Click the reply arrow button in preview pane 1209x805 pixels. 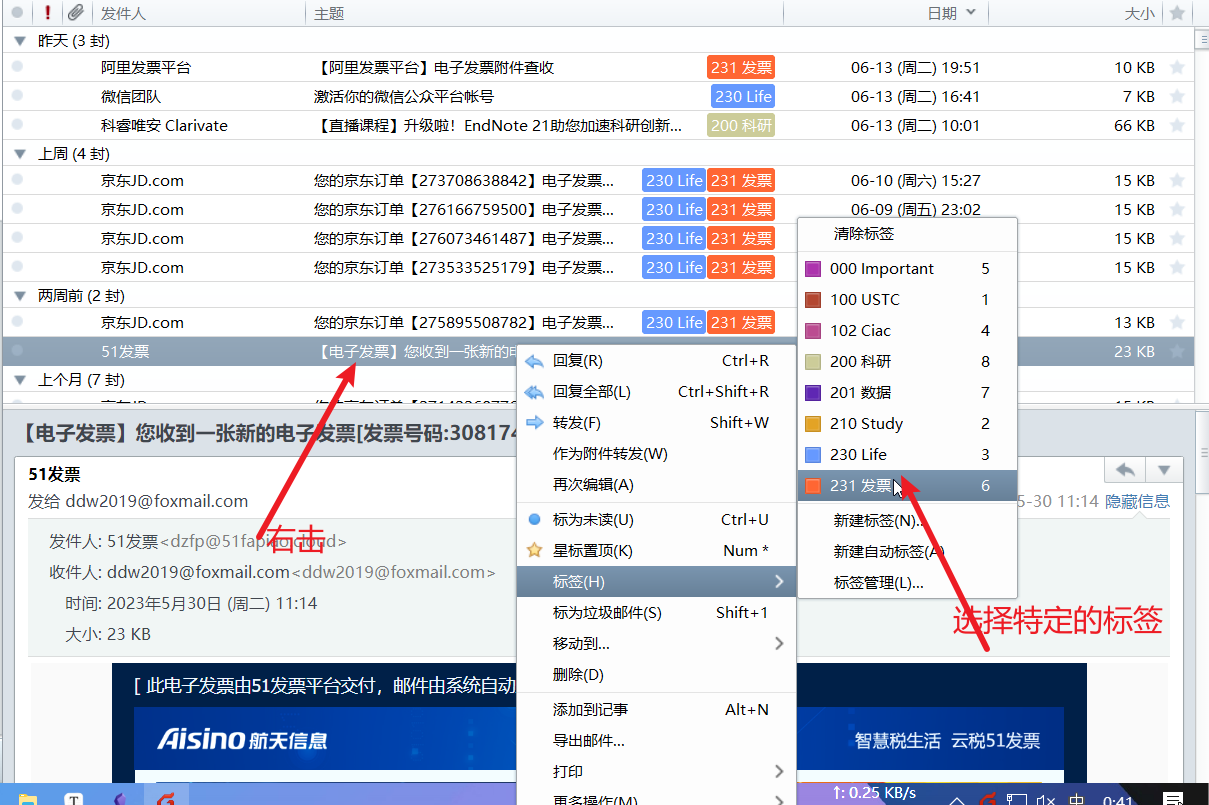[x=1125, y=470]
